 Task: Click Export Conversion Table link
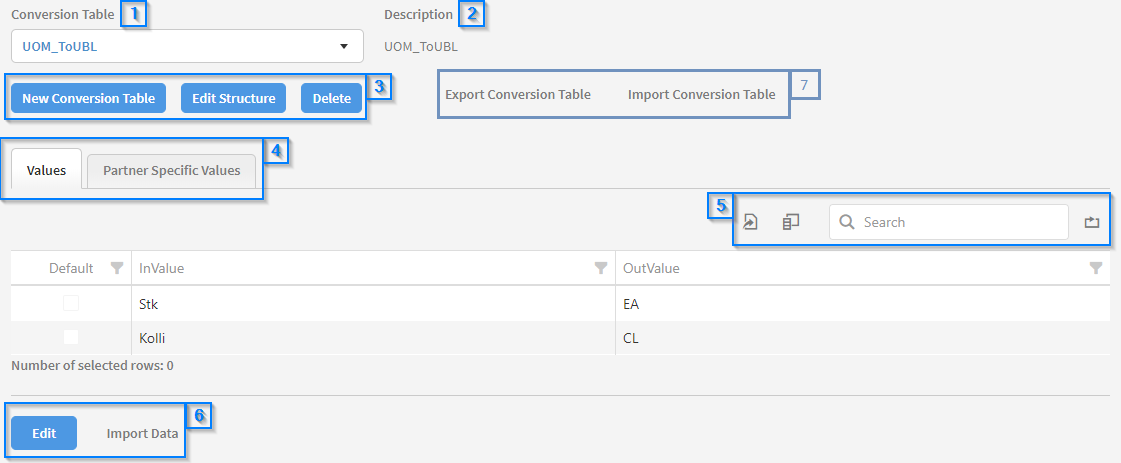518,94
